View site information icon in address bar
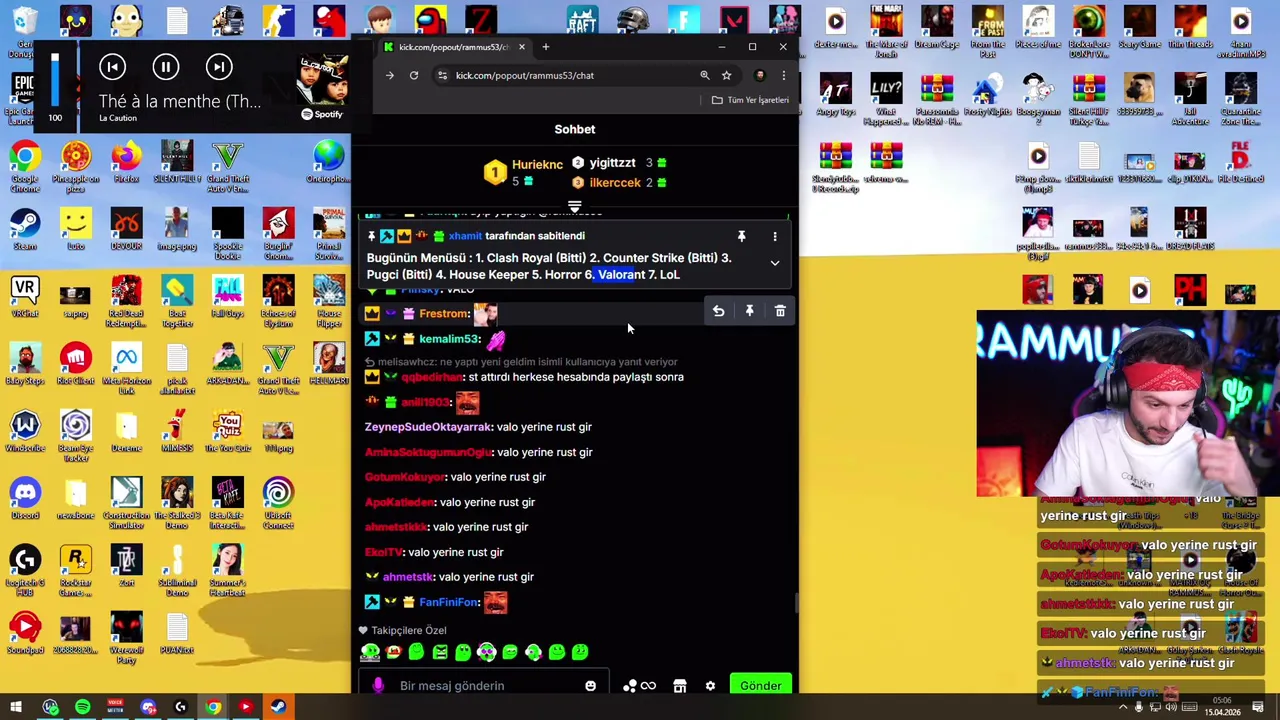Screen dimensions: 1280x720 (x=442, y=75)
